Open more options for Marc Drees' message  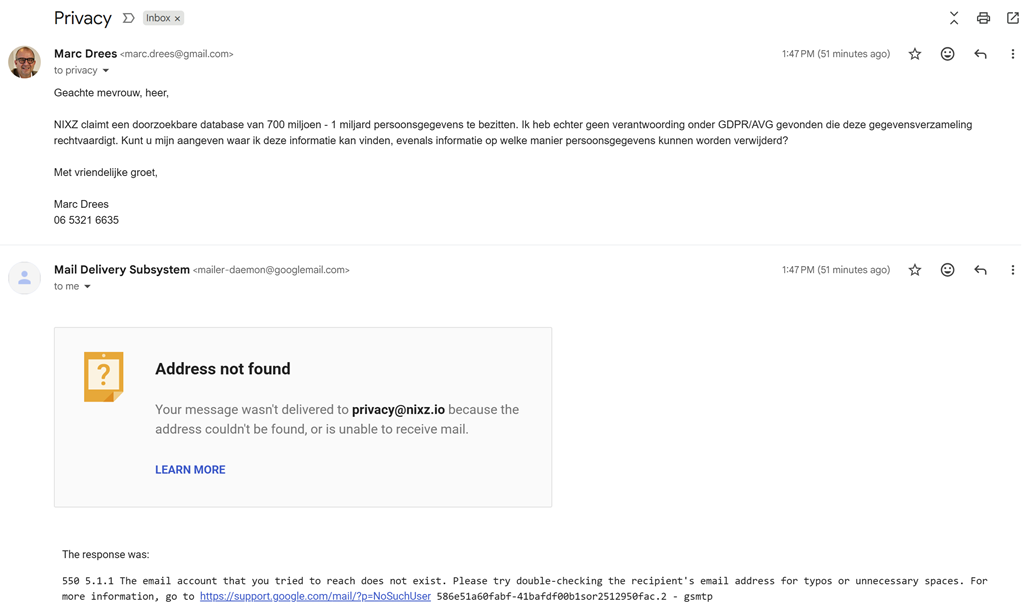tap(1012, 54)
